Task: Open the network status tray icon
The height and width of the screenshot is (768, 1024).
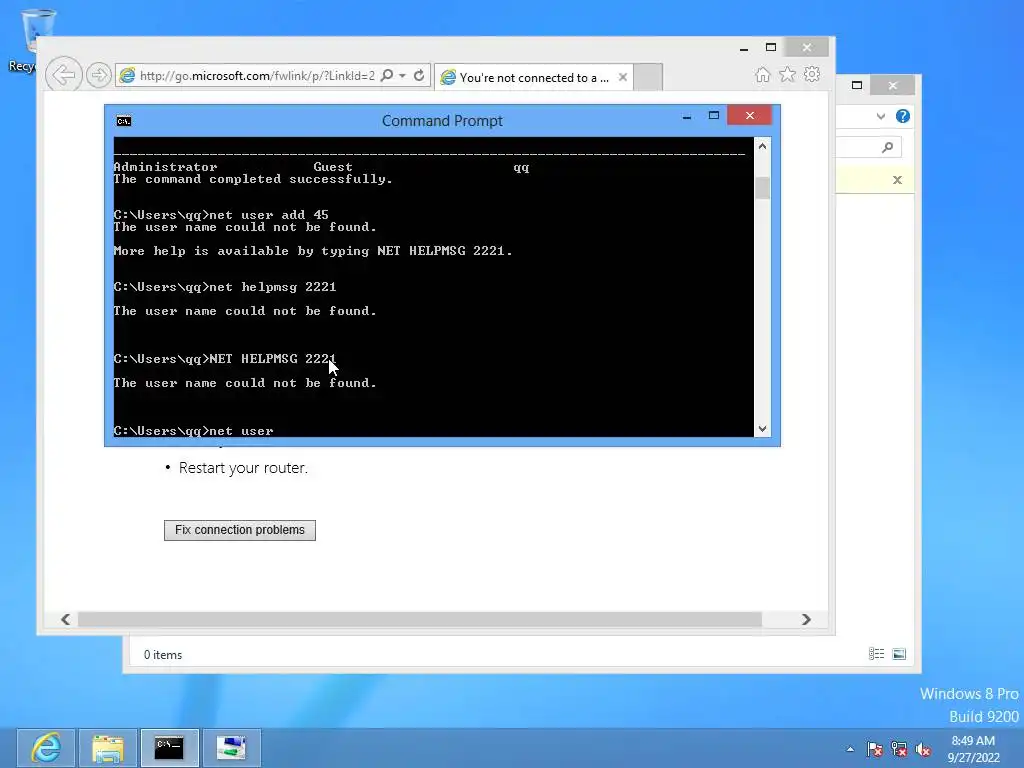Action: click(x=899, y=749)
